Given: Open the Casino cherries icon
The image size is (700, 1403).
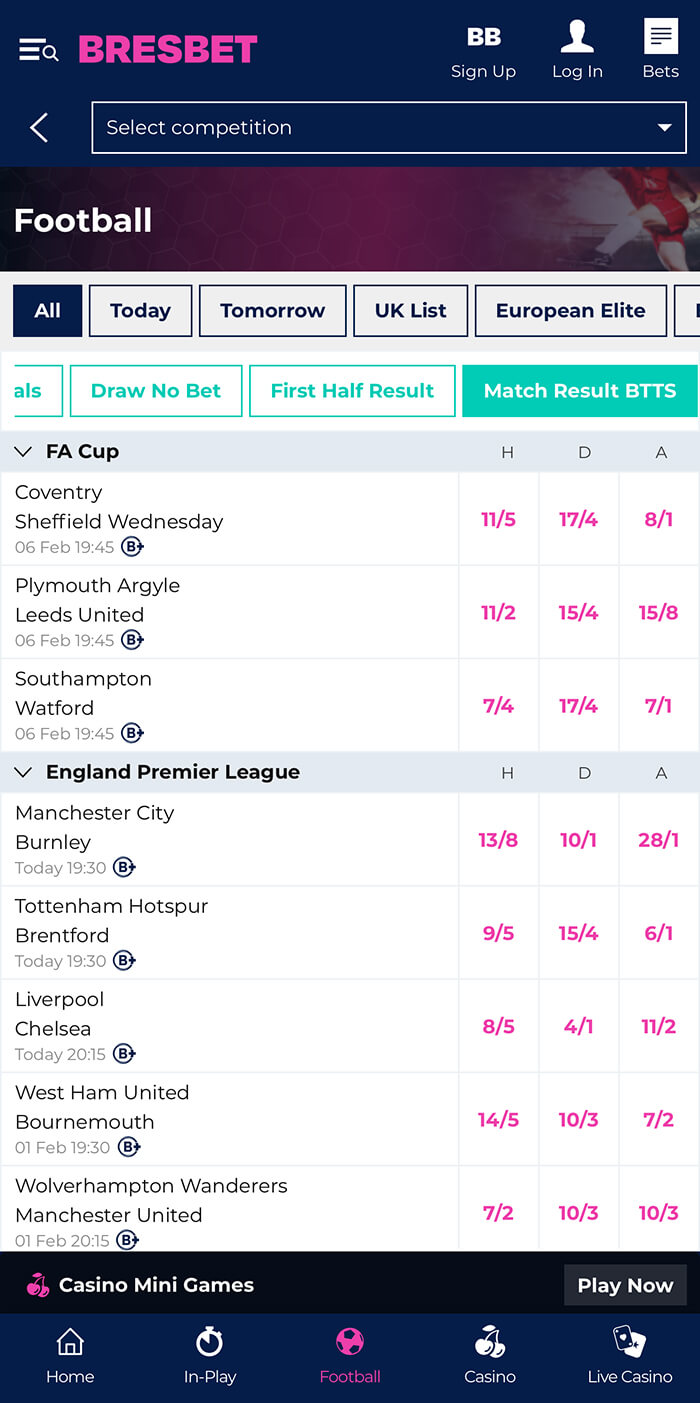Looking at the screenshot, I should (x=490, y=1341).
